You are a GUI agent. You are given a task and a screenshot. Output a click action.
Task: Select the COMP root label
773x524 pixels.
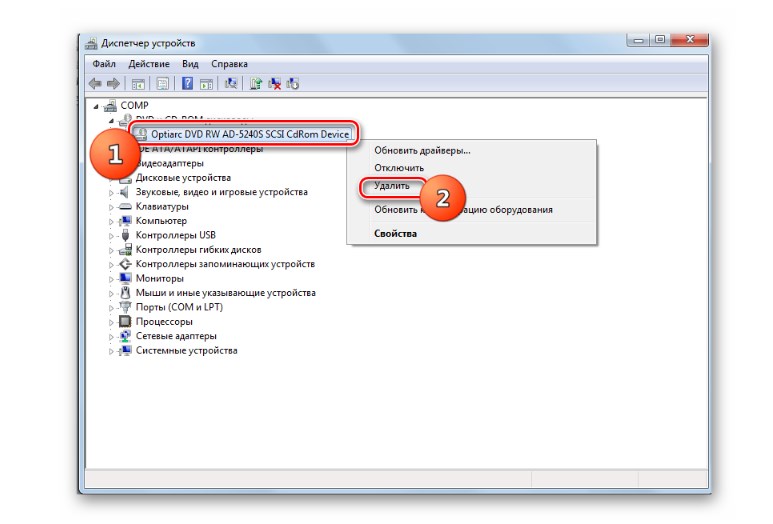(135, 105)
